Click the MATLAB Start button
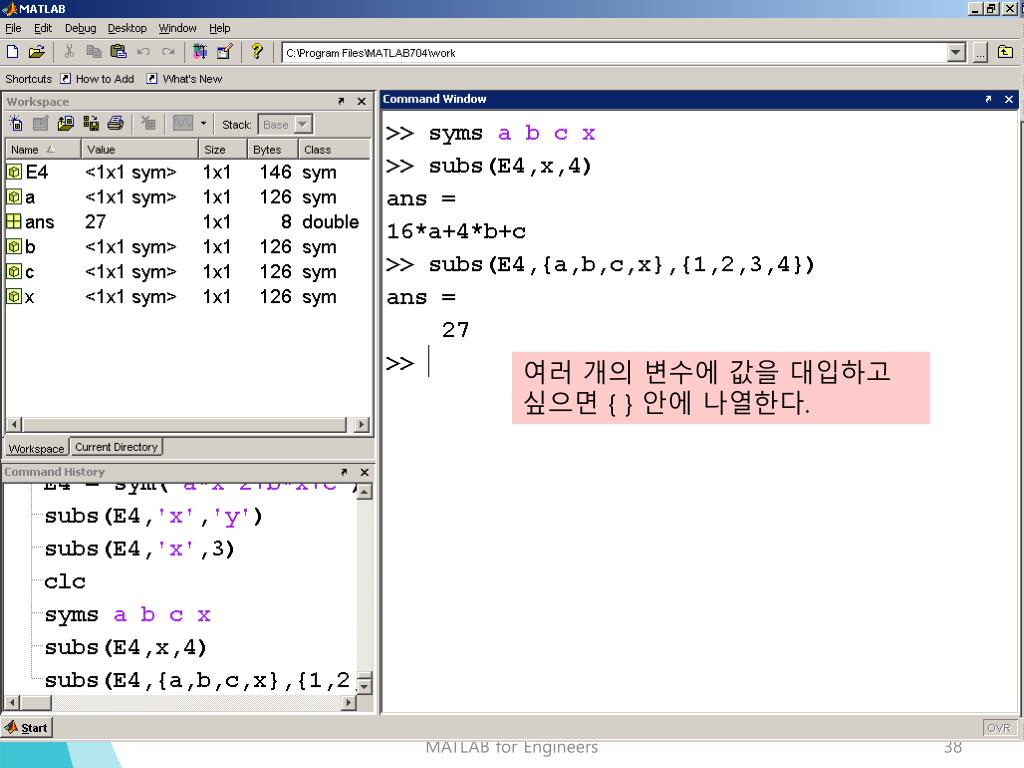Image resolution: width=1024 pixels, height=768 pixels. 26,728
